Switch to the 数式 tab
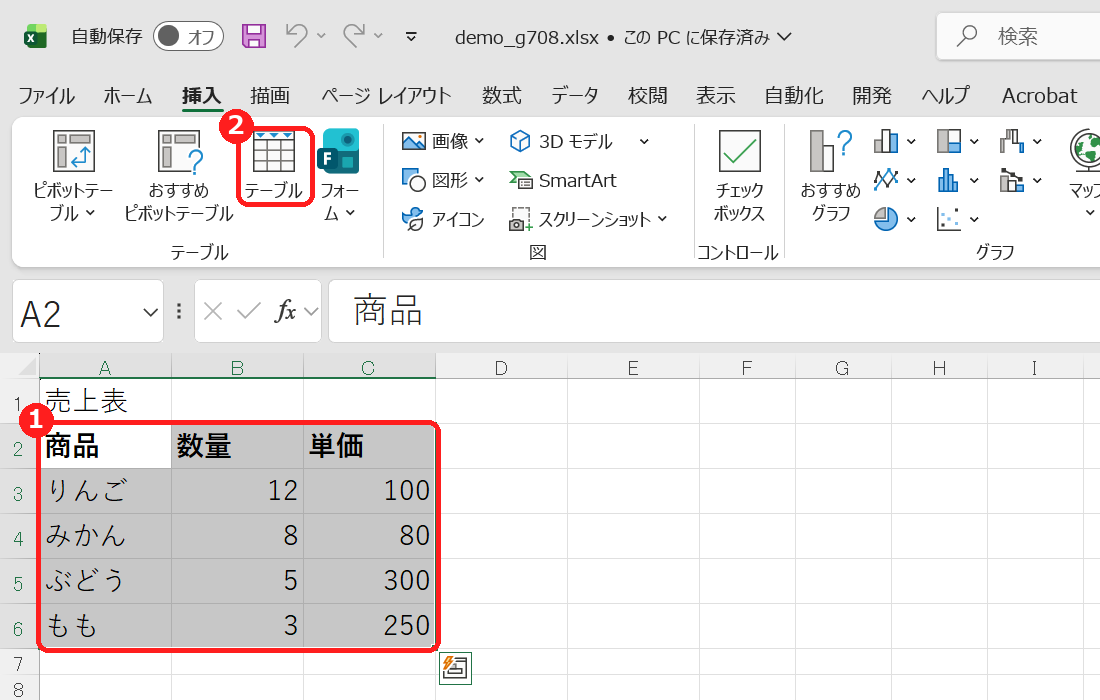This screenshot has width=1100, height=700. 502,95
